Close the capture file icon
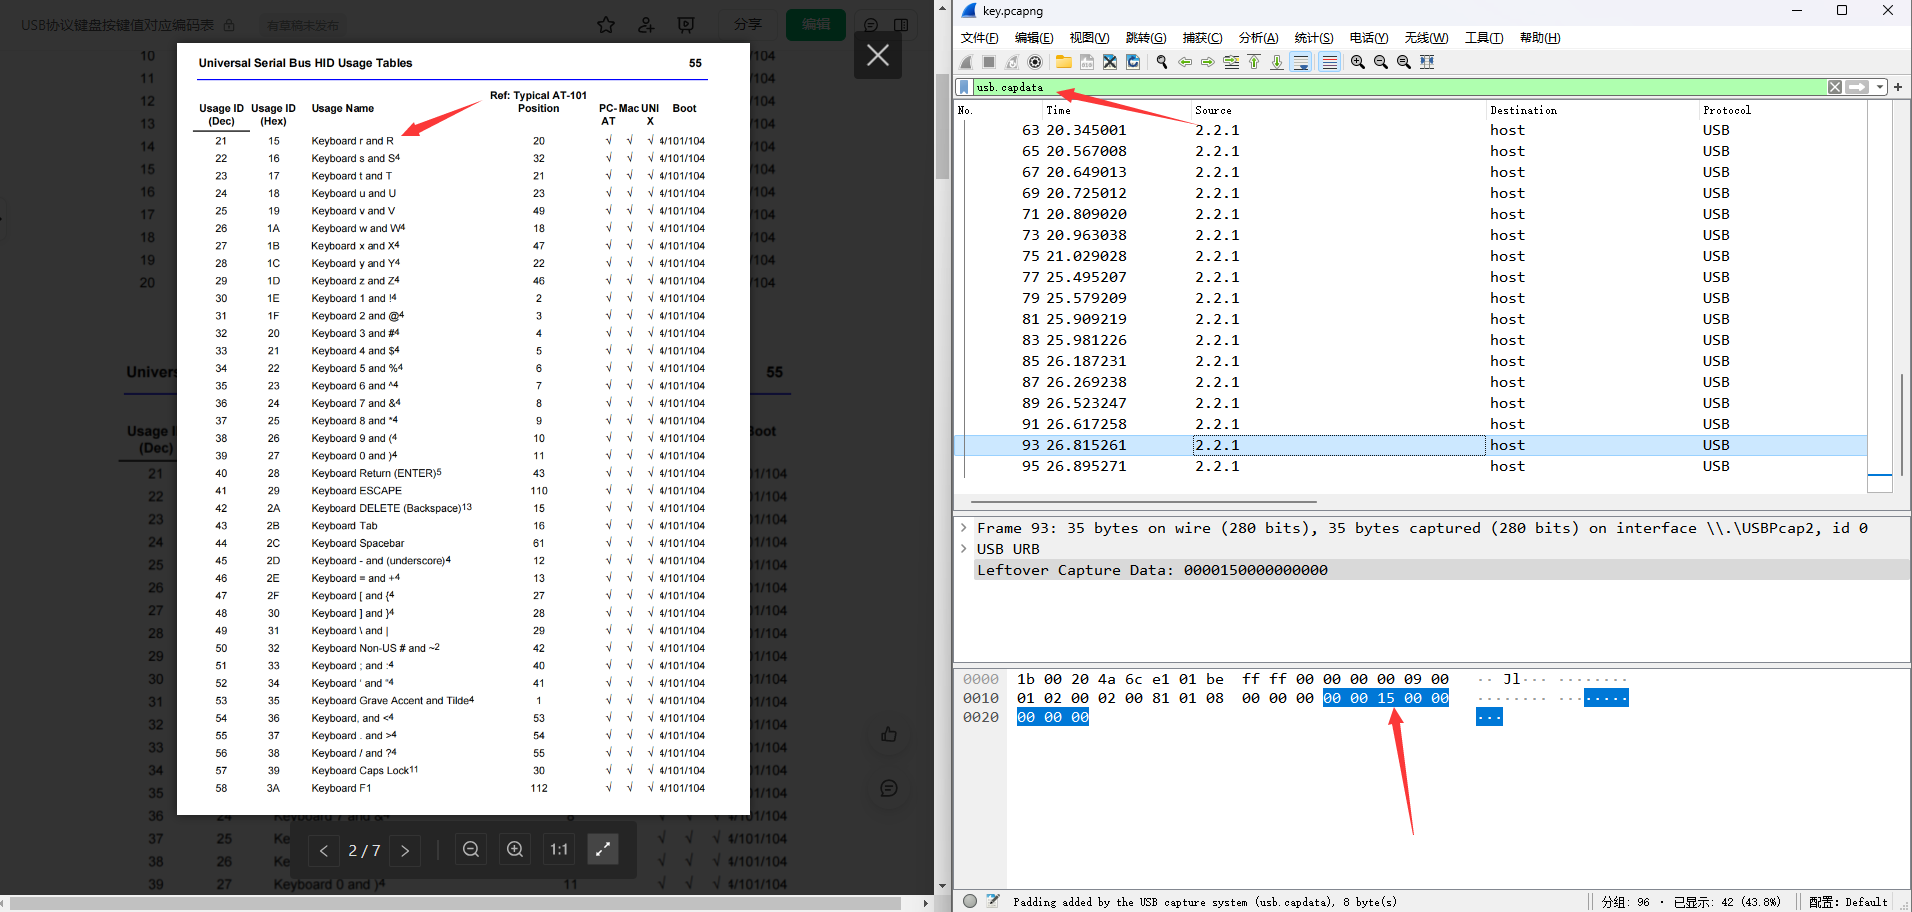The image size is (1912, 912). pos(1110,62)
